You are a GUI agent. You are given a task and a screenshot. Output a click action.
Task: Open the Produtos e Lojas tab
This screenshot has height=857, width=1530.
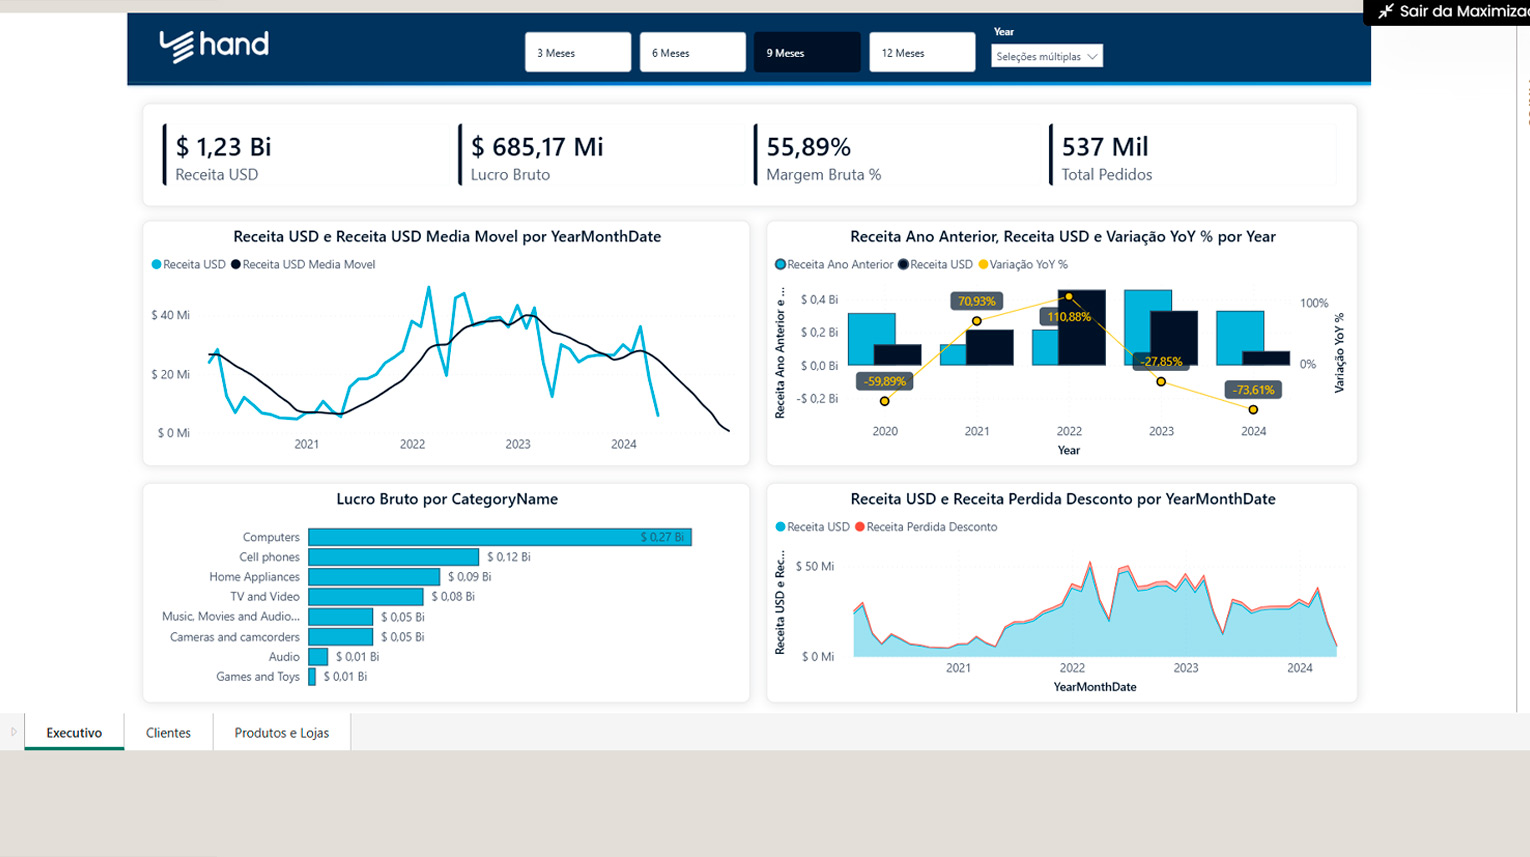(x=281, y=733)
